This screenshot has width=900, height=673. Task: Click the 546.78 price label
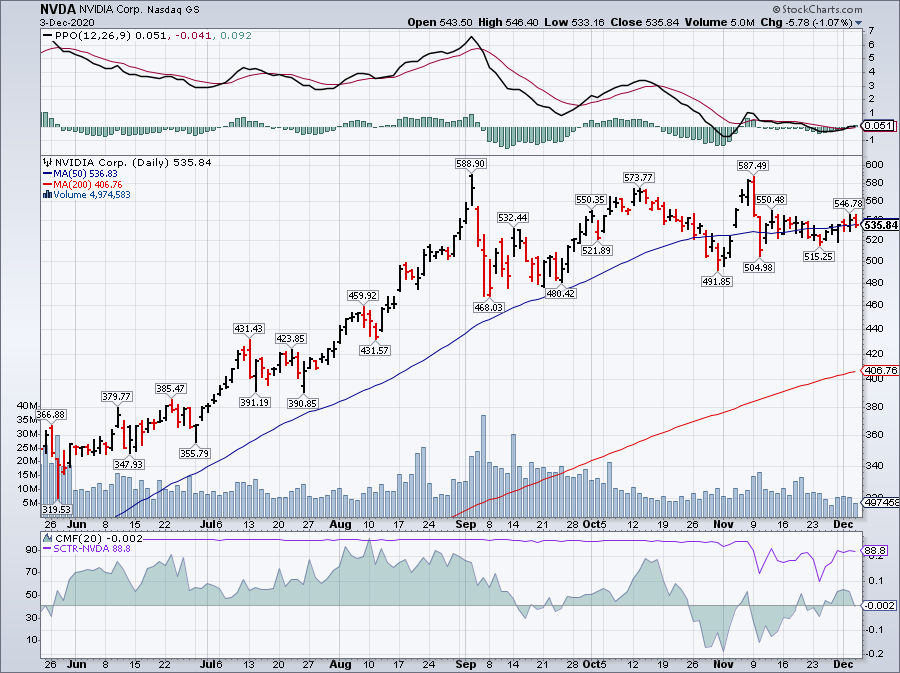[x=848, y=204]
